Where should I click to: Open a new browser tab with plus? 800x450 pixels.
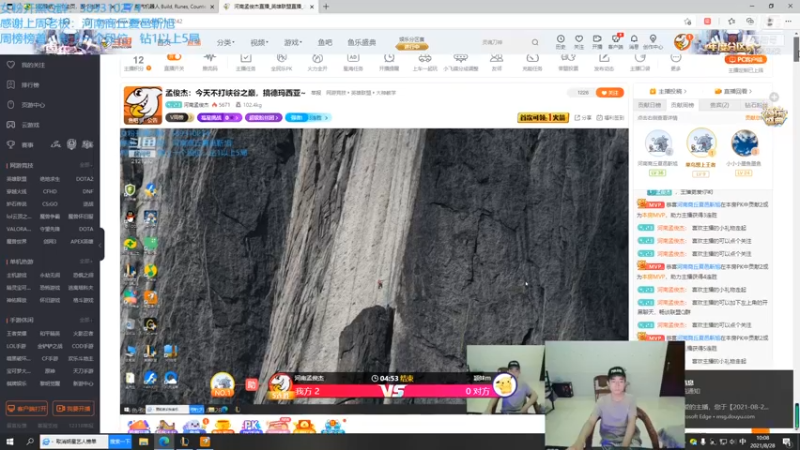click(x=326, y=7)
